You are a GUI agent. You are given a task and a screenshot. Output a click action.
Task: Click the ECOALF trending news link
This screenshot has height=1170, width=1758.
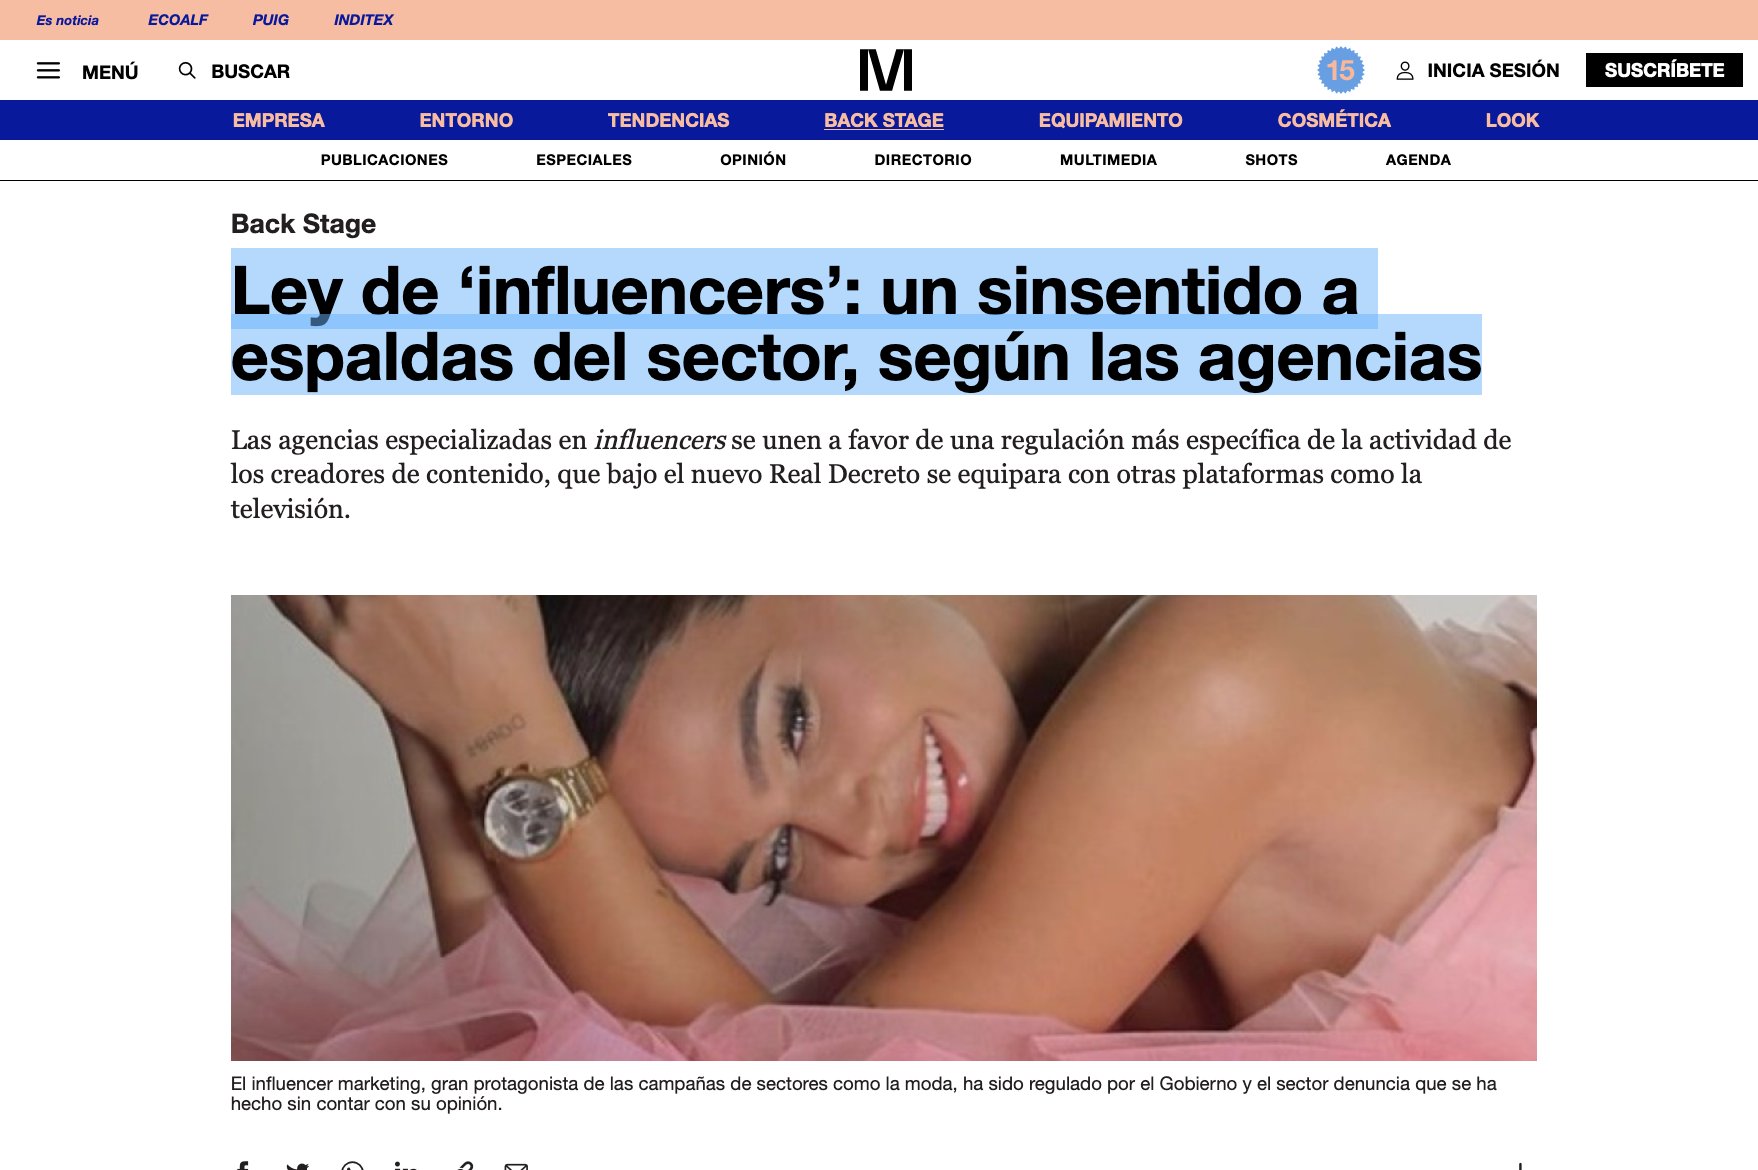click(178, 20)
